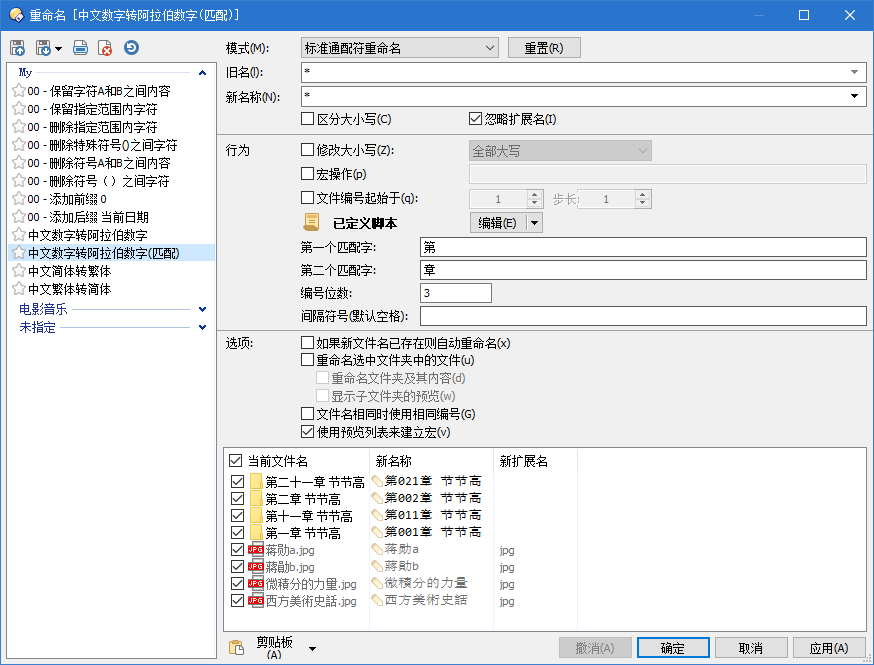874x665 pixels.
Task: Uncheck the 忽略扩展名(I) checkbox
Action: tap(476, 119)
